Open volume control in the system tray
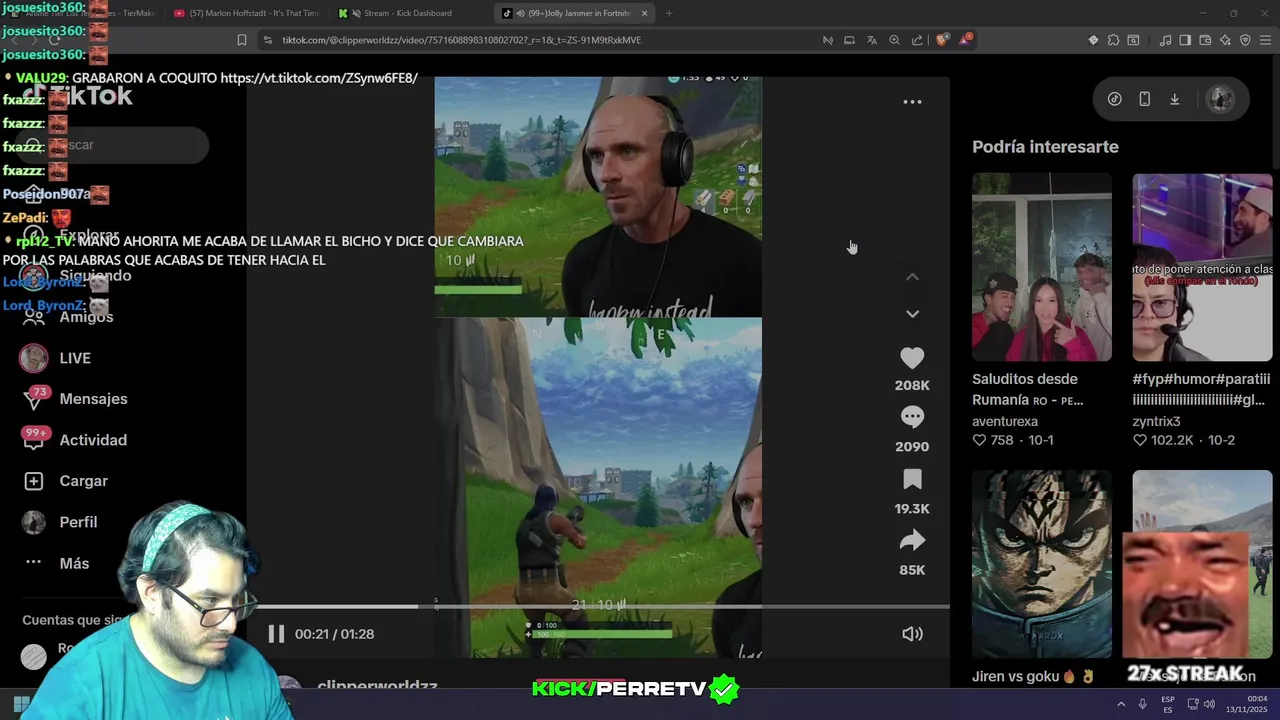The image size is (1280, 720). (x=1208, y=704)
